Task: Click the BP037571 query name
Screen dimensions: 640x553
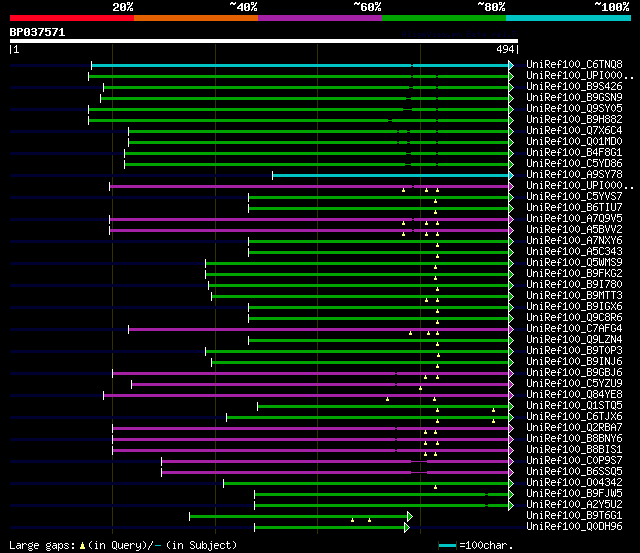Action: 37,32
